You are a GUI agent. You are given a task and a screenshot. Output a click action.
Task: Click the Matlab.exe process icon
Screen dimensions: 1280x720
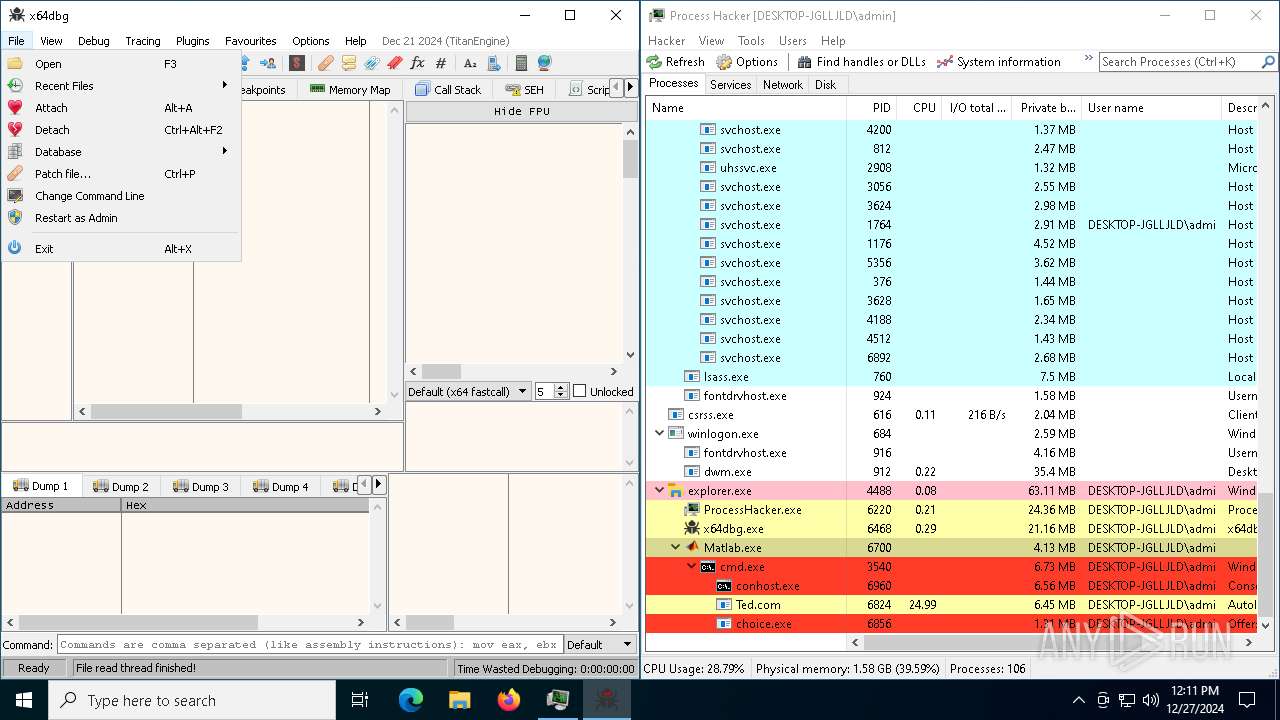pyautogui.click(x=692, y=548)
